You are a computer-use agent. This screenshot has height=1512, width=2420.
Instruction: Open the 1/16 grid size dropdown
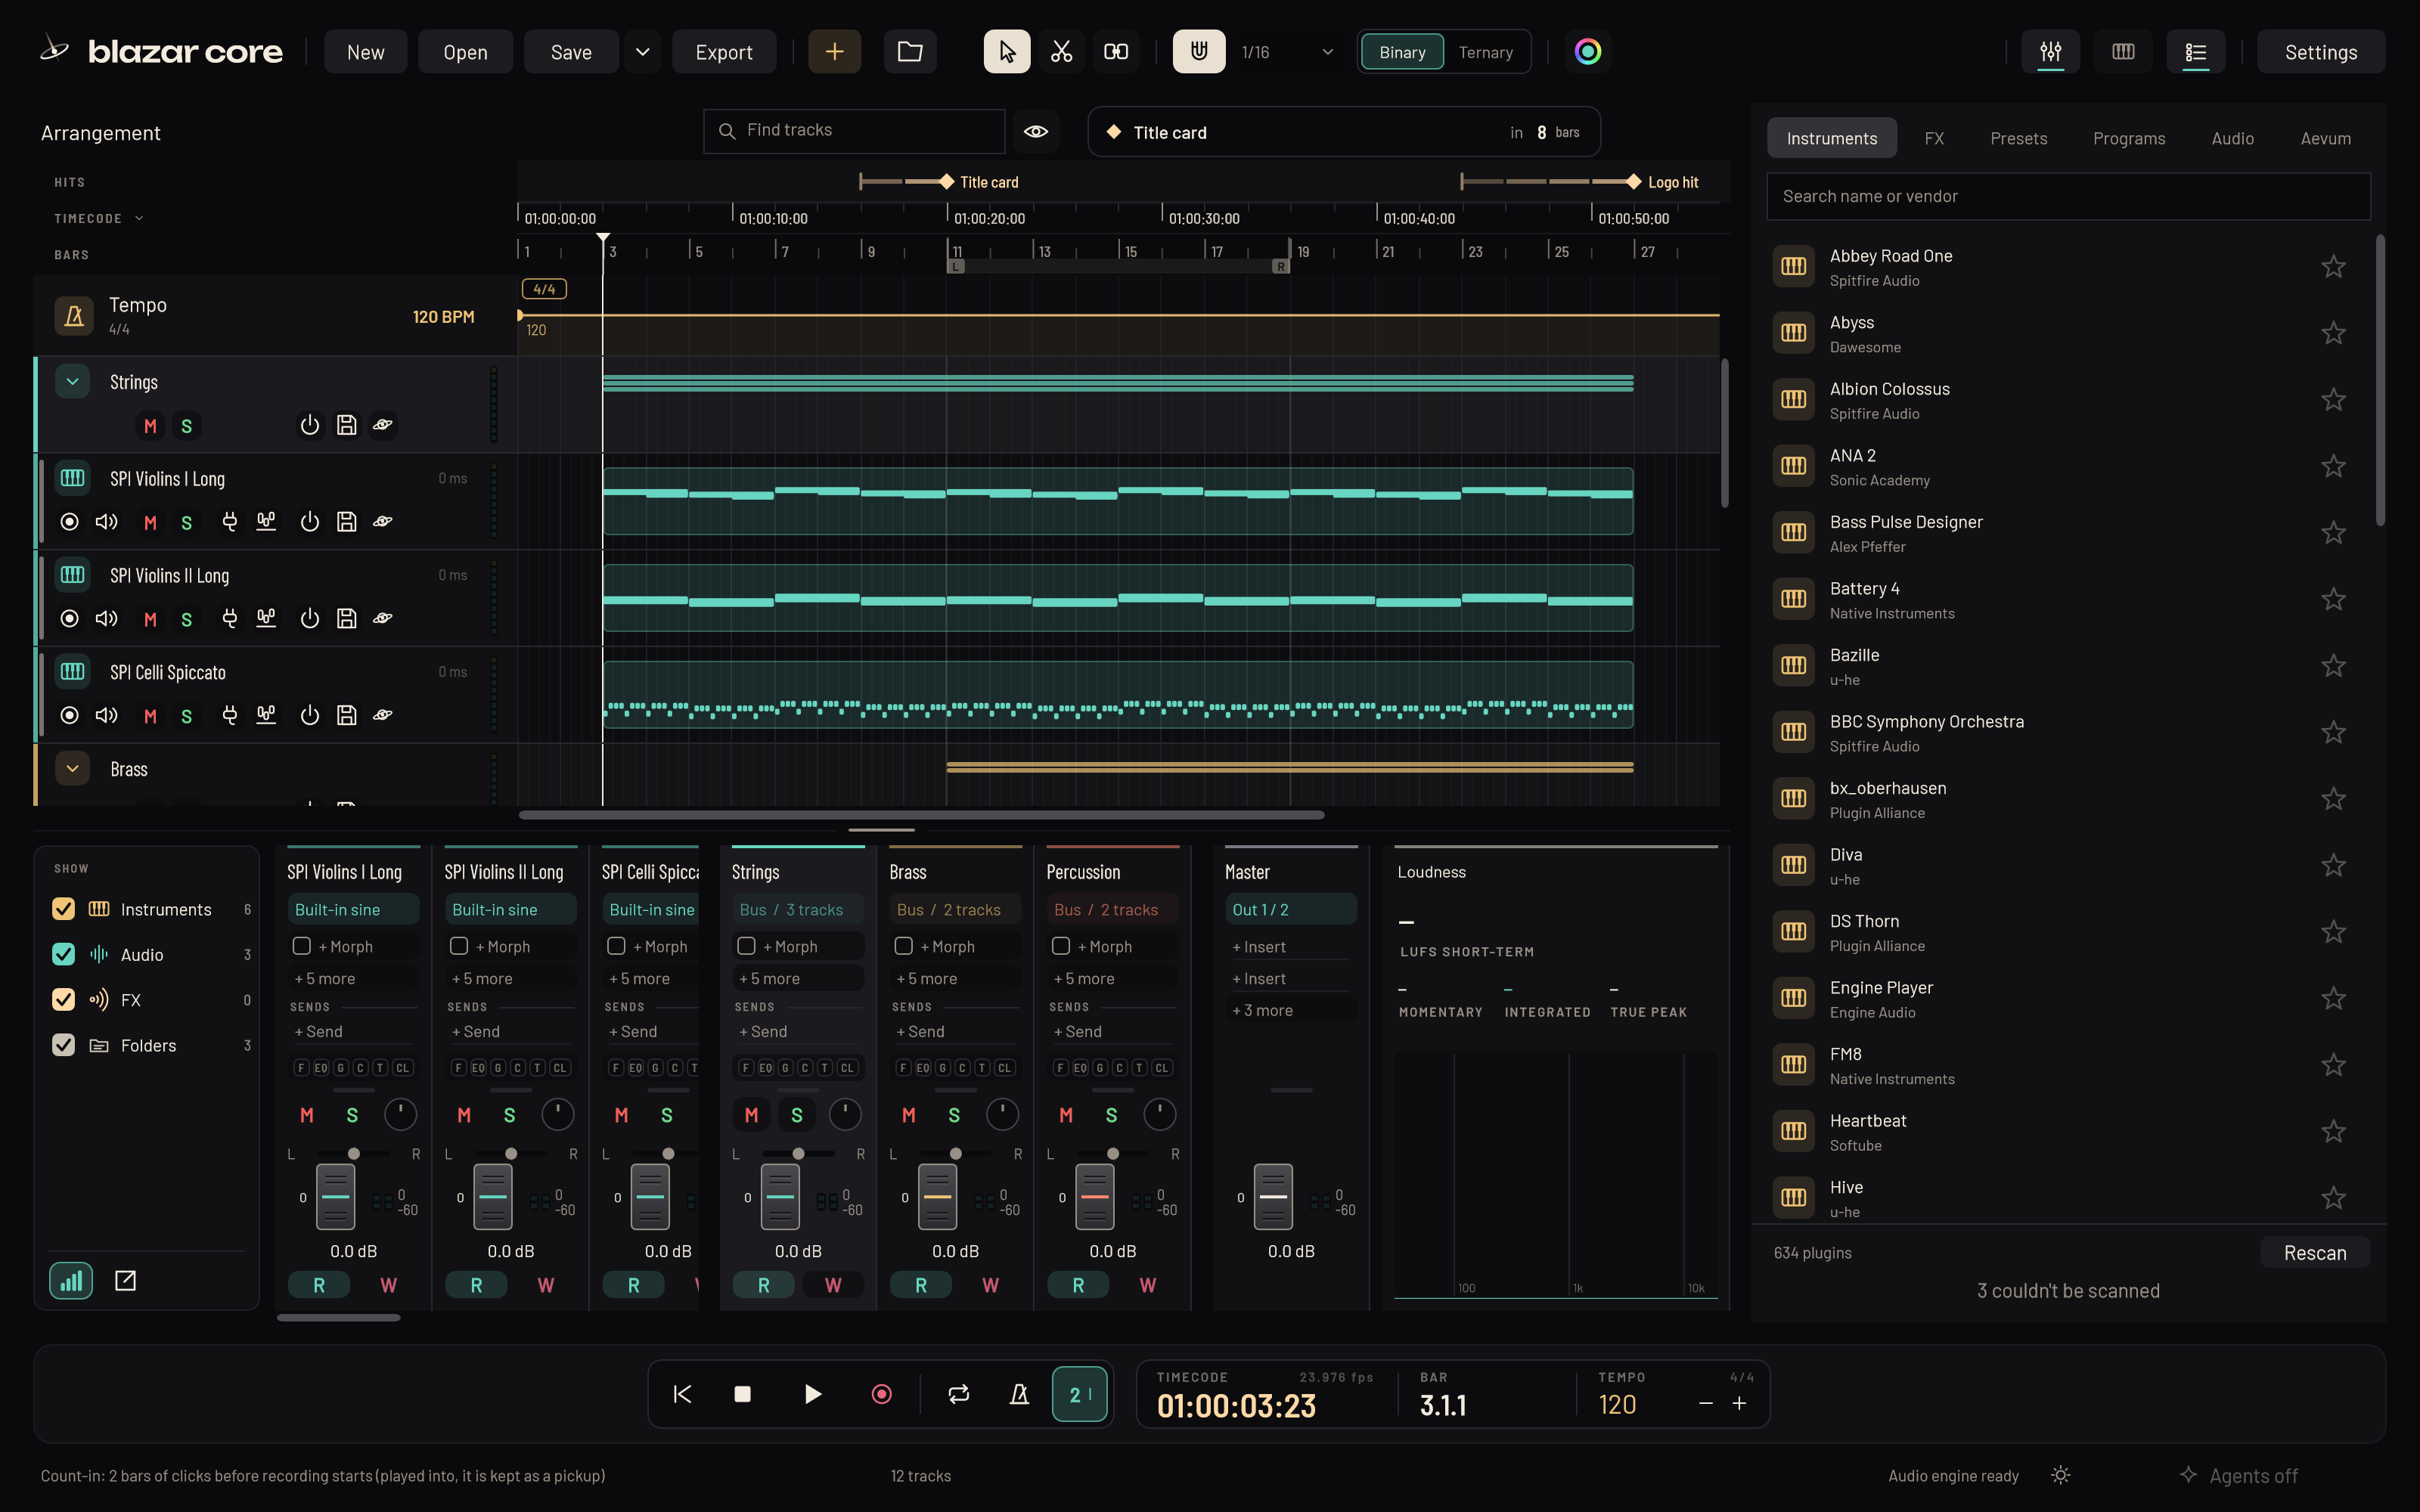[1287, 52]
